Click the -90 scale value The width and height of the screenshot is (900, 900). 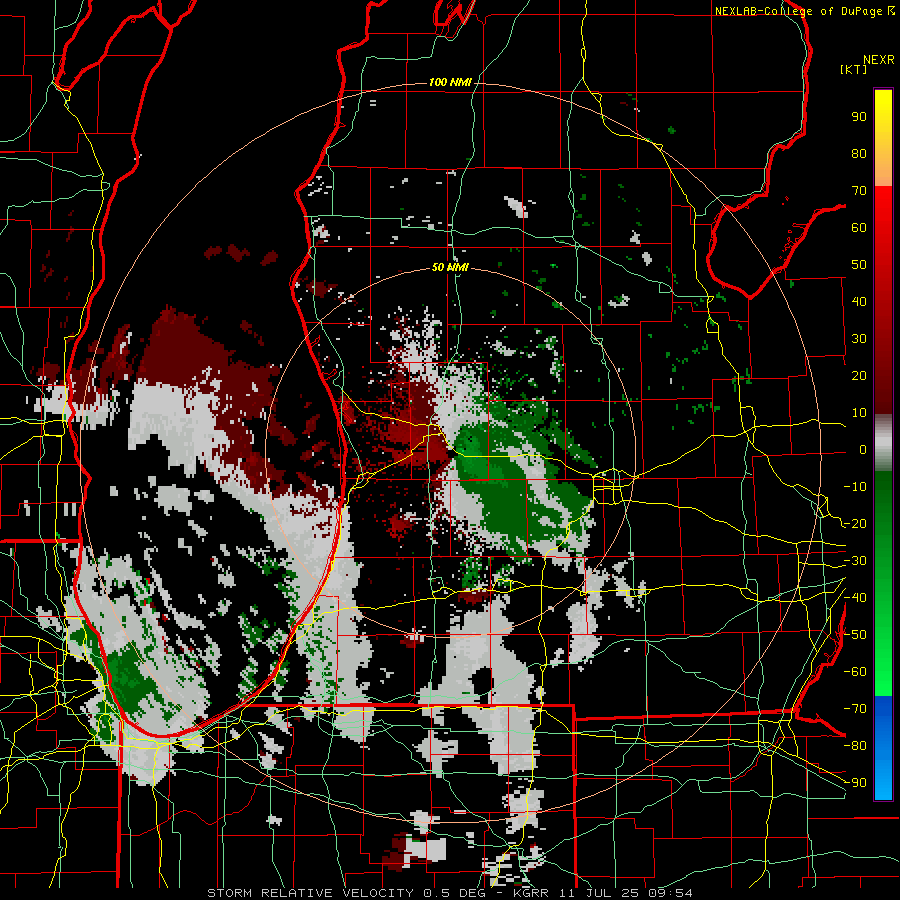point(855,783)
